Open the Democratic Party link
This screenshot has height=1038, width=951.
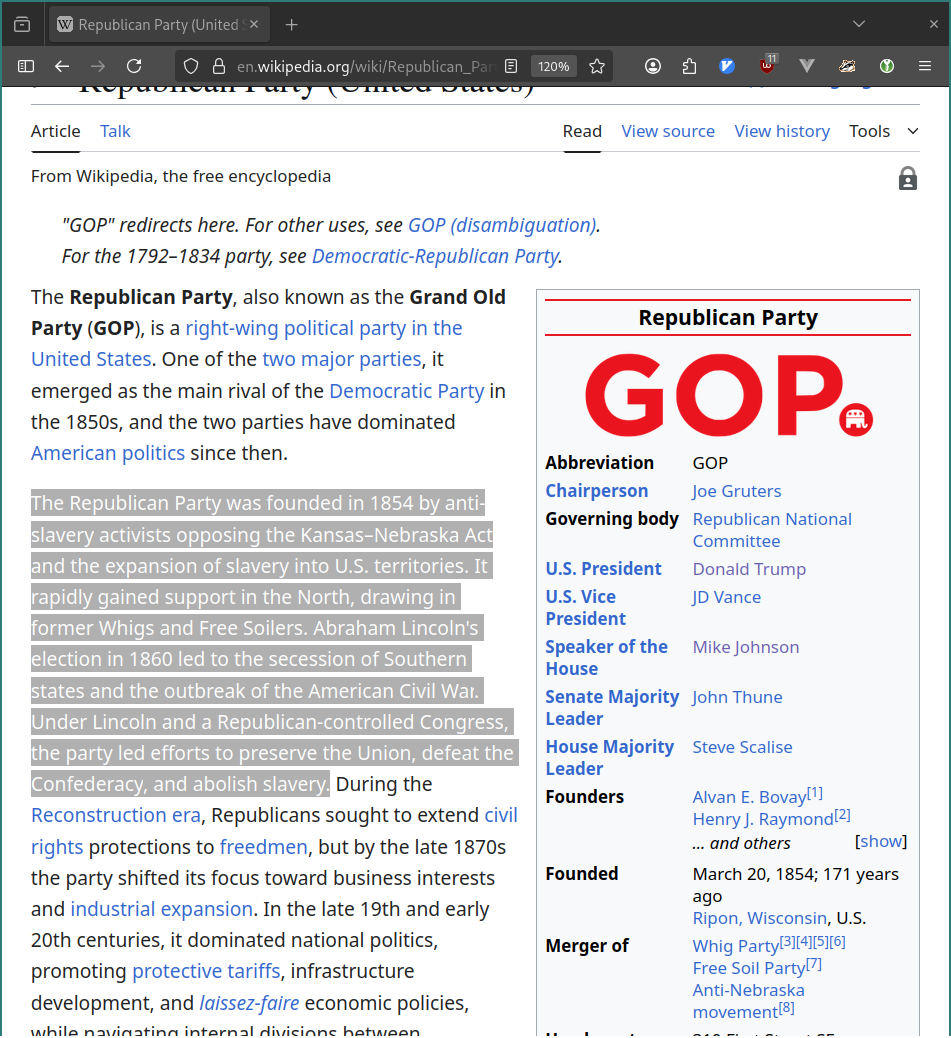tap(407, 391)
